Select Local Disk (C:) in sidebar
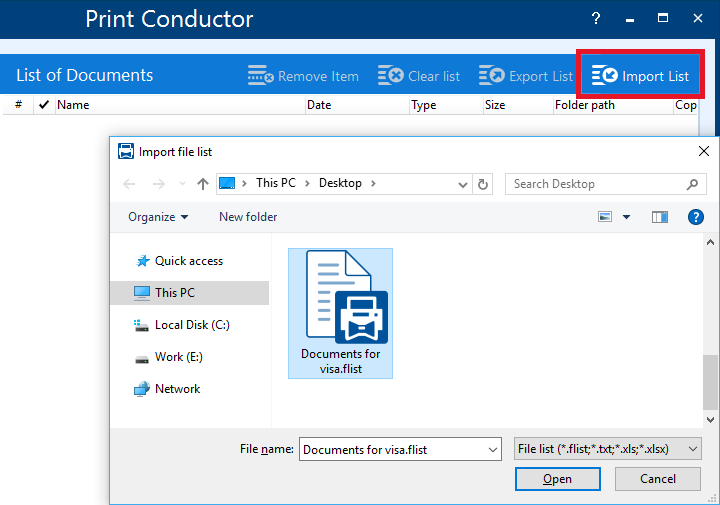The width and height of the screenshot is (720, 505). click(192, 325)
